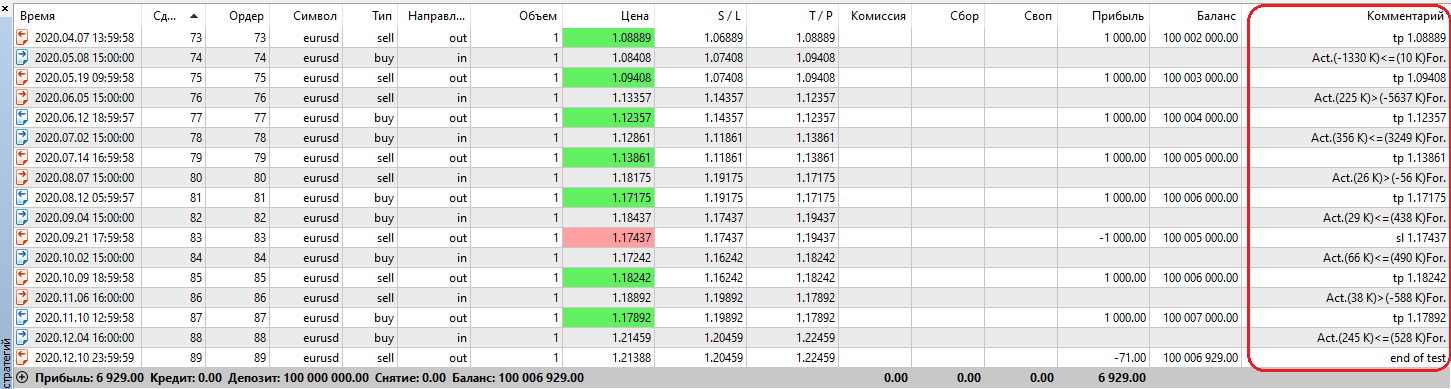Click the sell deal icon dated 2020.04.07 13:59:58
This screenshot has width=1451, height=389.
click(x=23, y=37)
